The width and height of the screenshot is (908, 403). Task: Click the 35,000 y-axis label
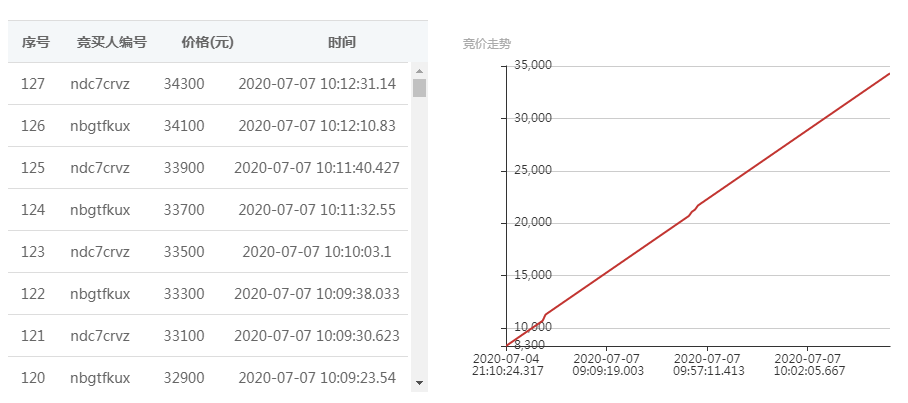533,66
